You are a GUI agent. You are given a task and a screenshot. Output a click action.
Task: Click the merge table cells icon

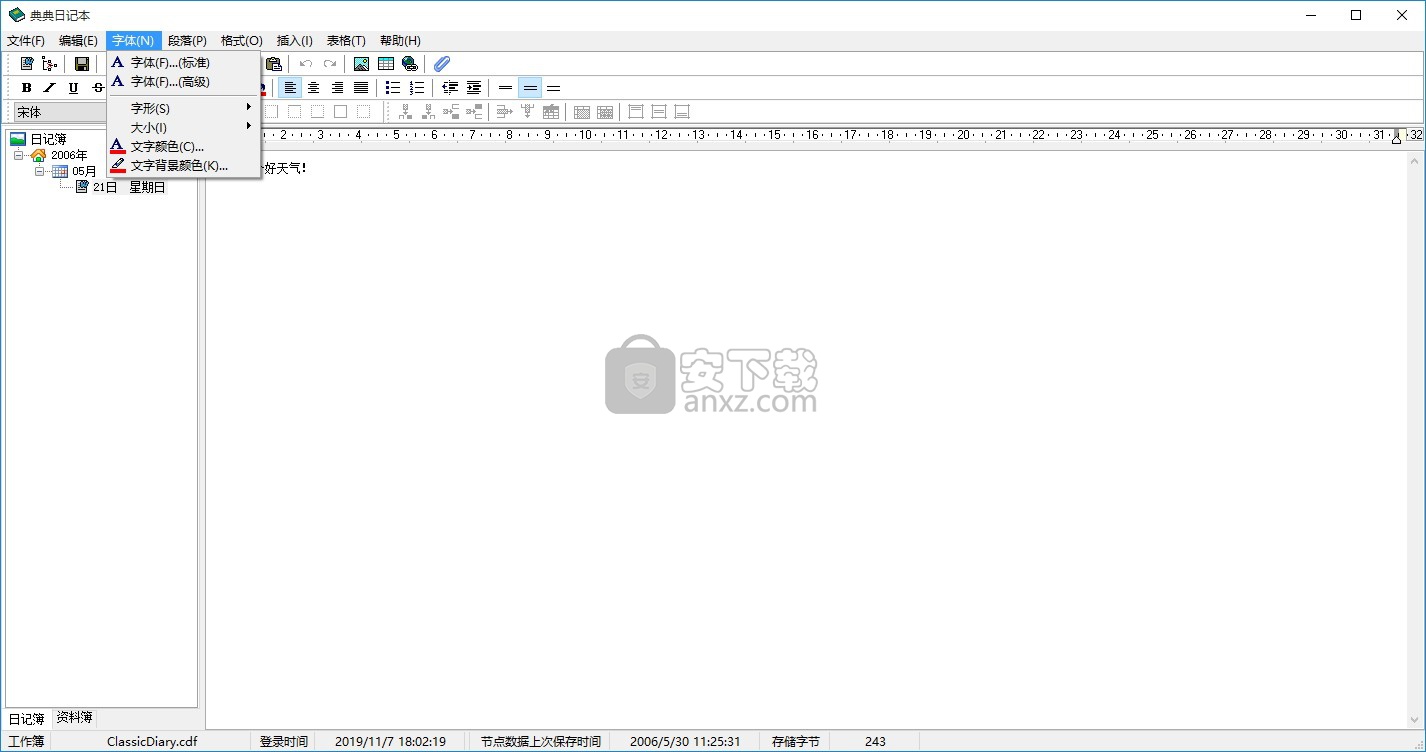point(582,112)
